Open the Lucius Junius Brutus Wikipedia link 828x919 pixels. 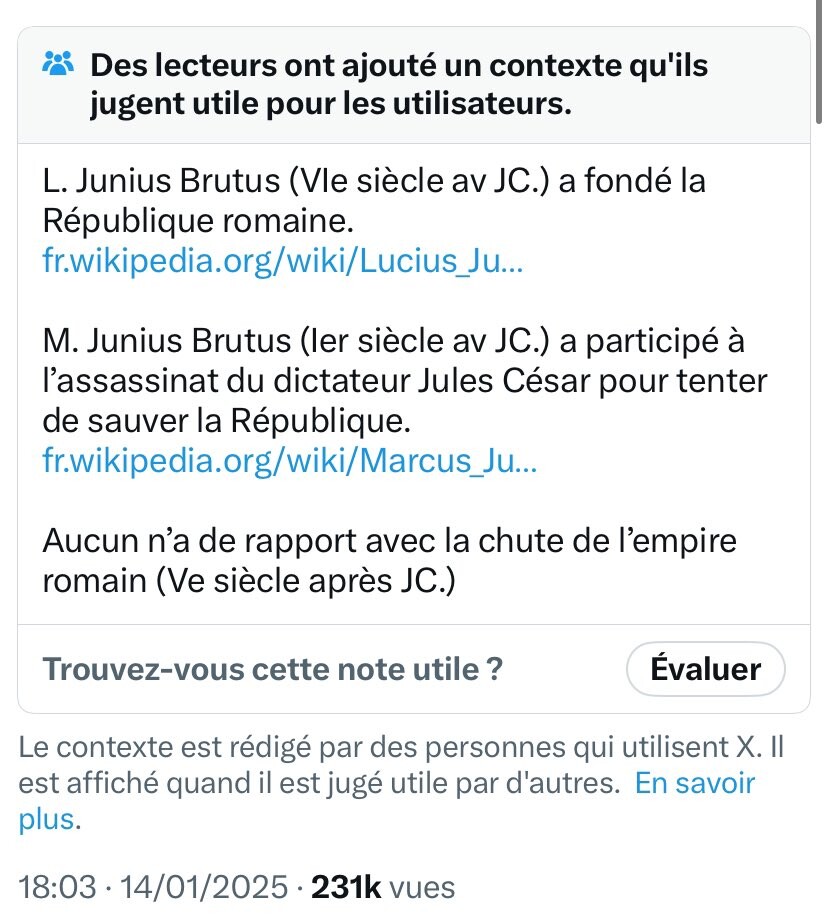tap(282, 260)
